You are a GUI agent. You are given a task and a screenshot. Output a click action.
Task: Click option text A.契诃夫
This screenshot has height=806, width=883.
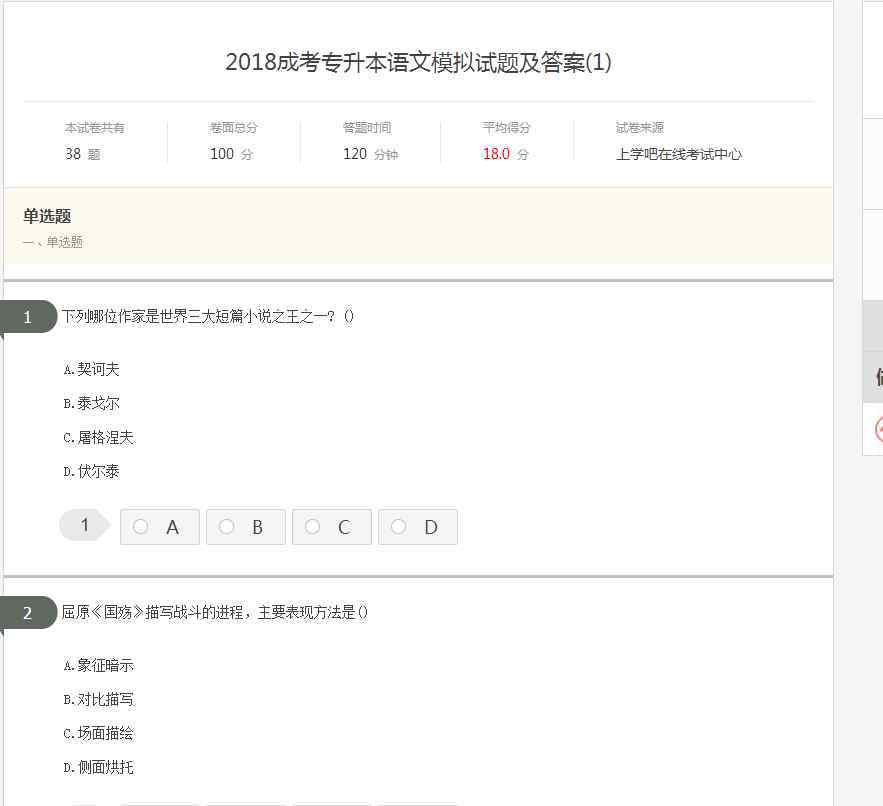[x=91, y=369]
